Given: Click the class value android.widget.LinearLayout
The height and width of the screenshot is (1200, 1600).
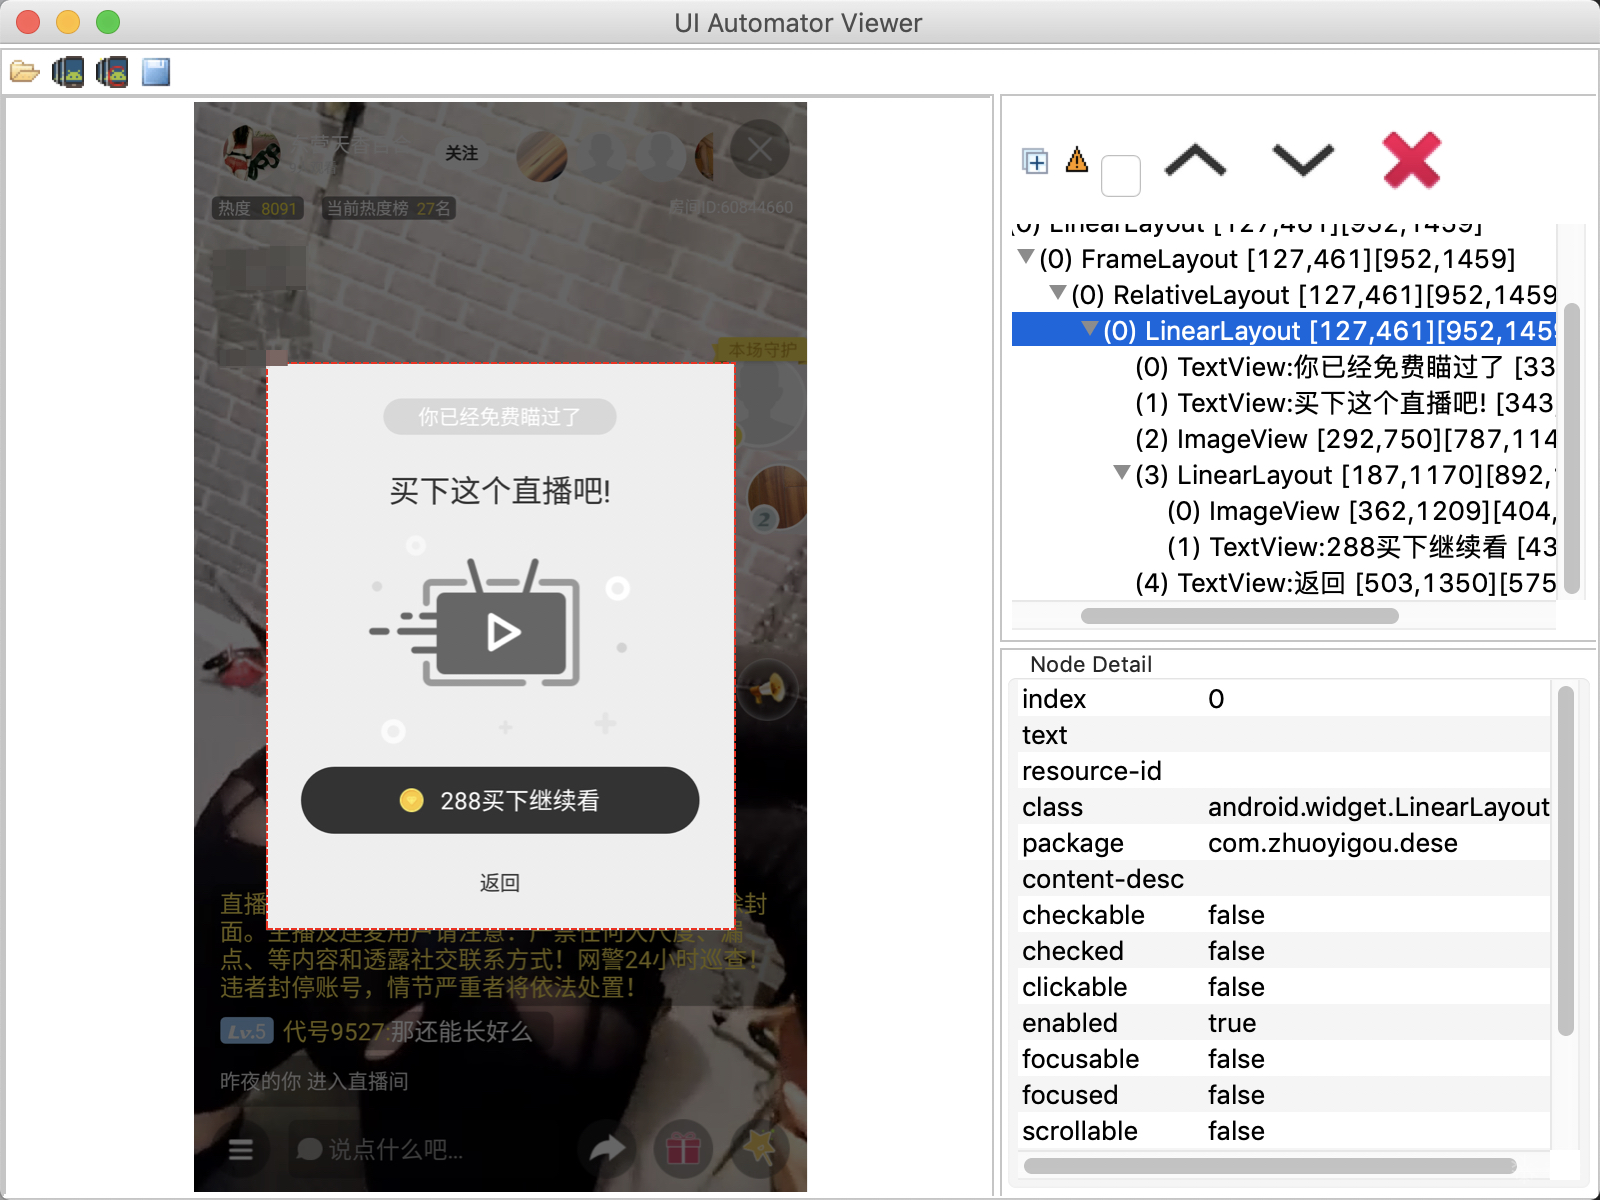Looking at the screenshot, I should click(1379, 807).
